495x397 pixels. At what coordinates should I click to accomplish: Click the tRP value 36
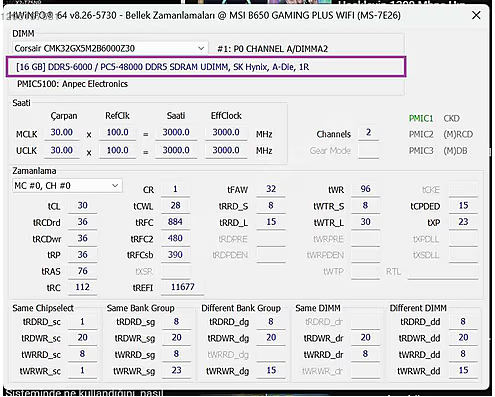point(83,255)
